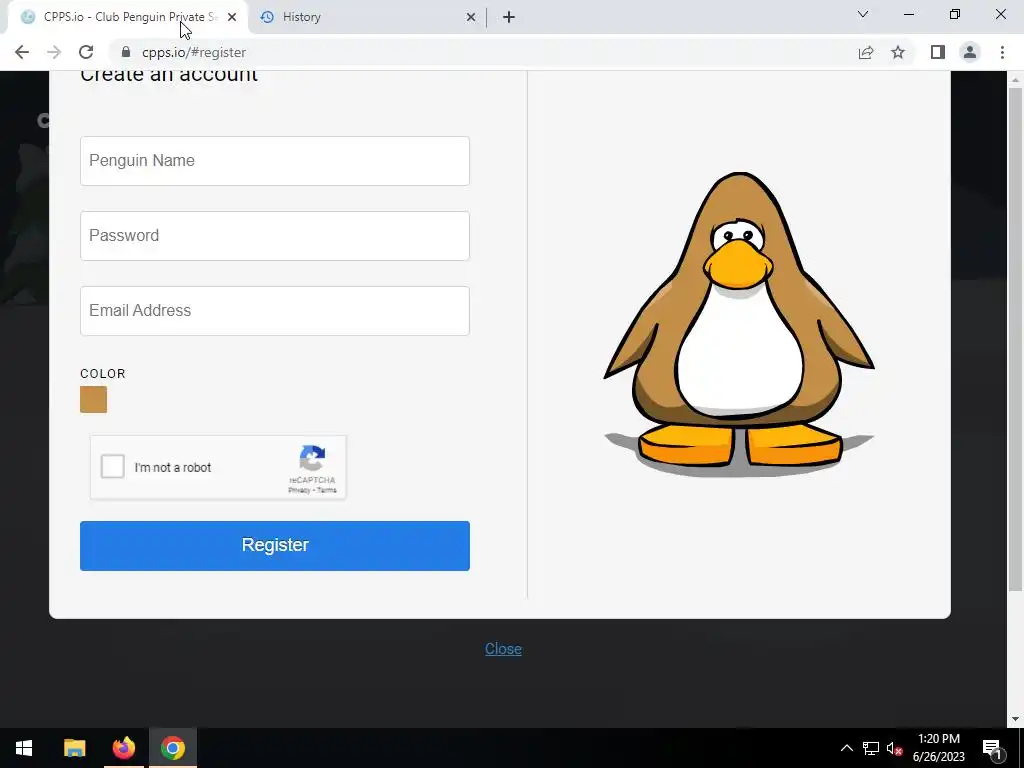Open the tab search dropdown
This screenshot has width=1024, height=768.
tap(863, 14)
